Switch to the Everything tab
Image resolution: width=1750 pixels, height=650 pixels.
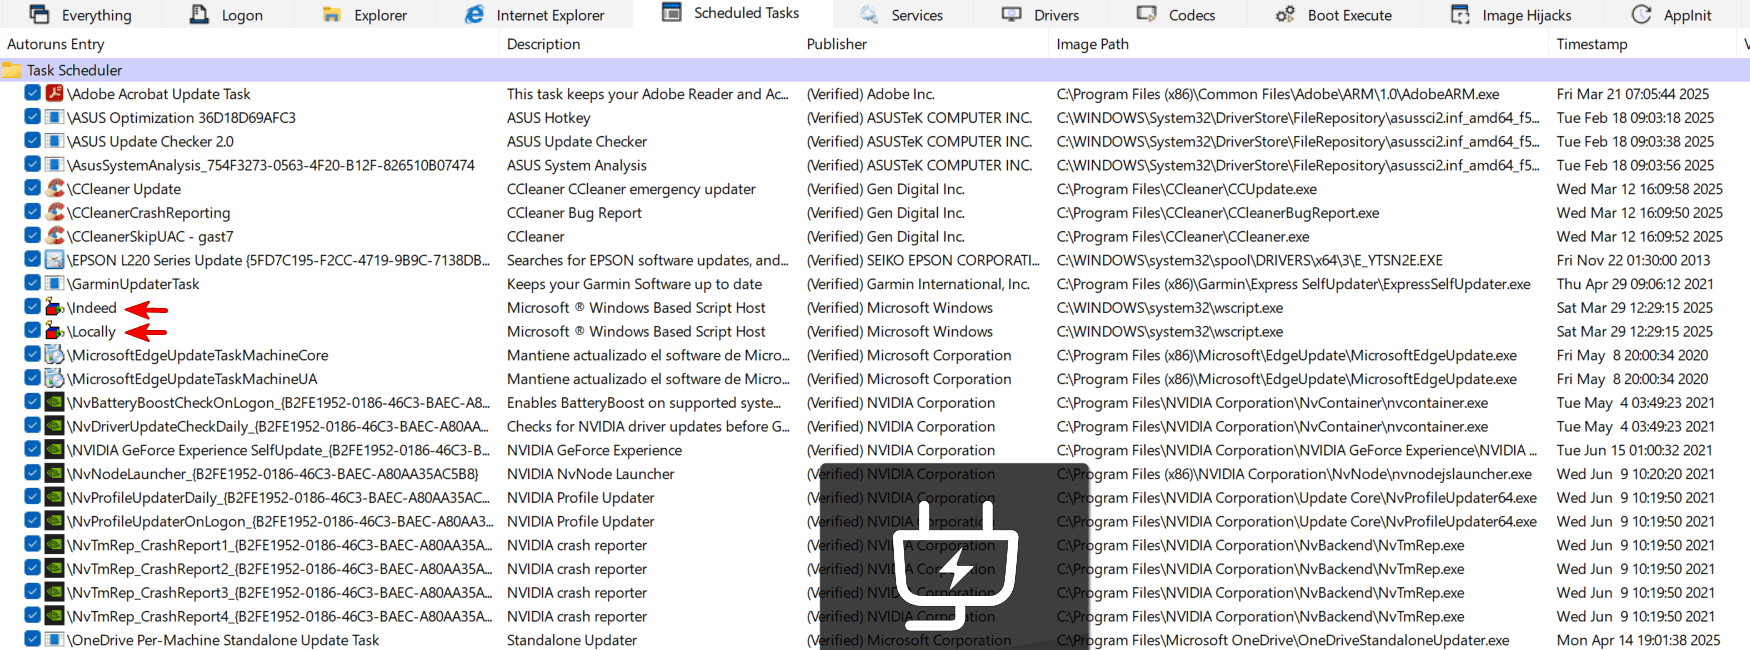point(80,15)
